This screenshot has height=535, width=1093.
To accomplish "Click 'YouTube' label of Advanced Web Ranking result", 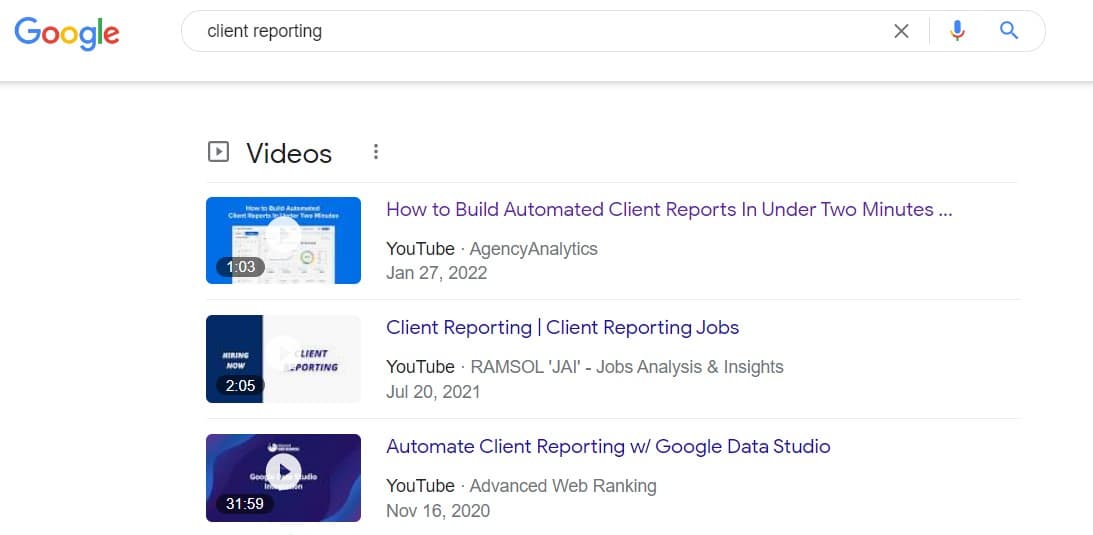I will (420, 486).
